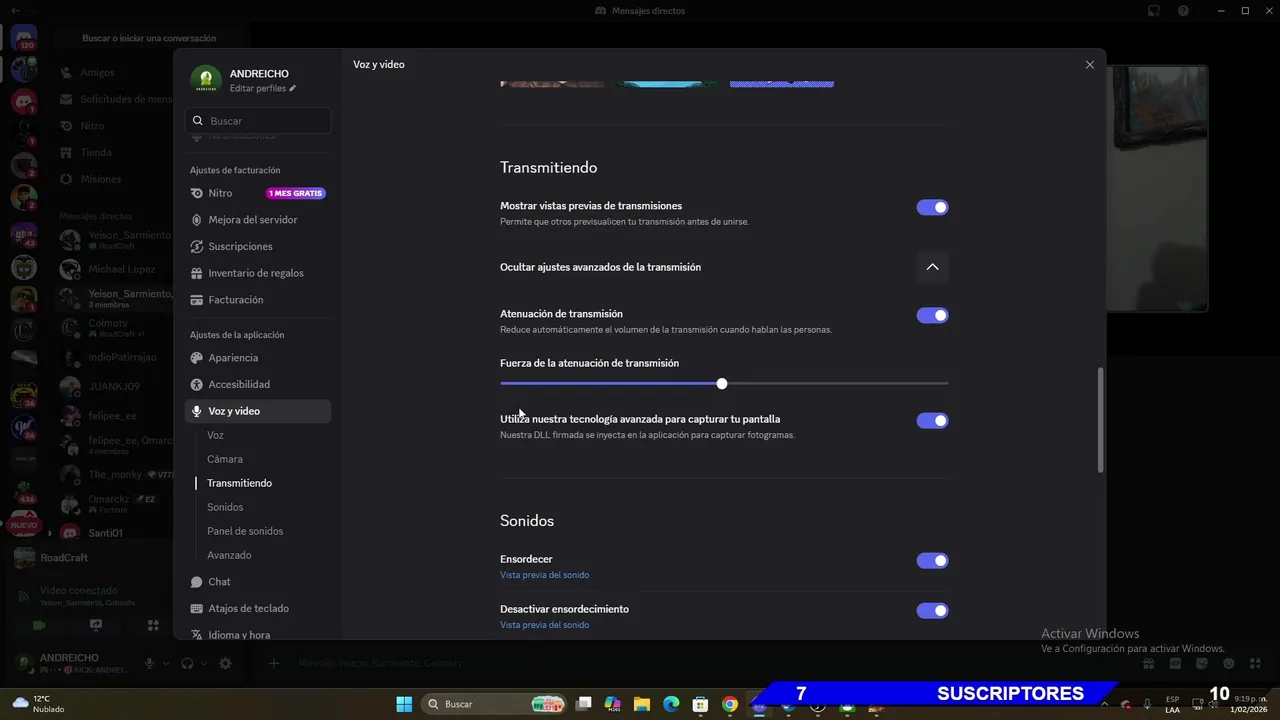Open Microsoft Store from taskbar
Screen dimensions: 1280x720
pos(701,704)
